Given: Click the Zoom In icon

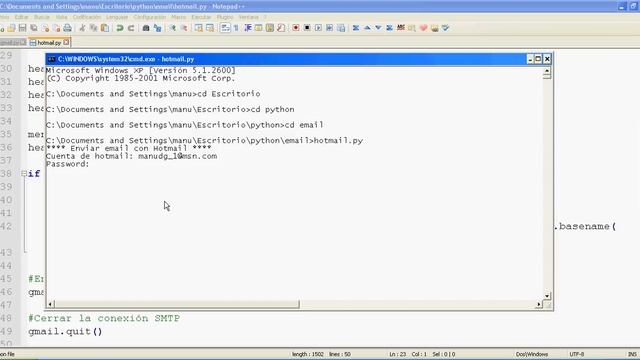Looking at the screenshot, I should click(173, 28).
